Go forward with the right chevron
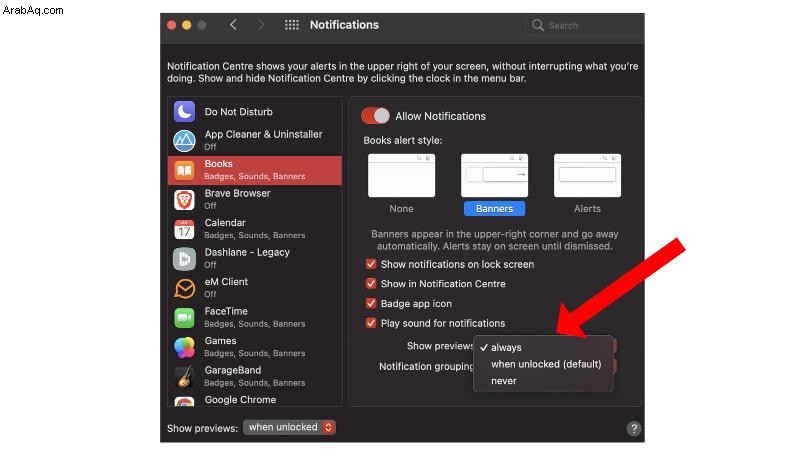 coord(261,25)
